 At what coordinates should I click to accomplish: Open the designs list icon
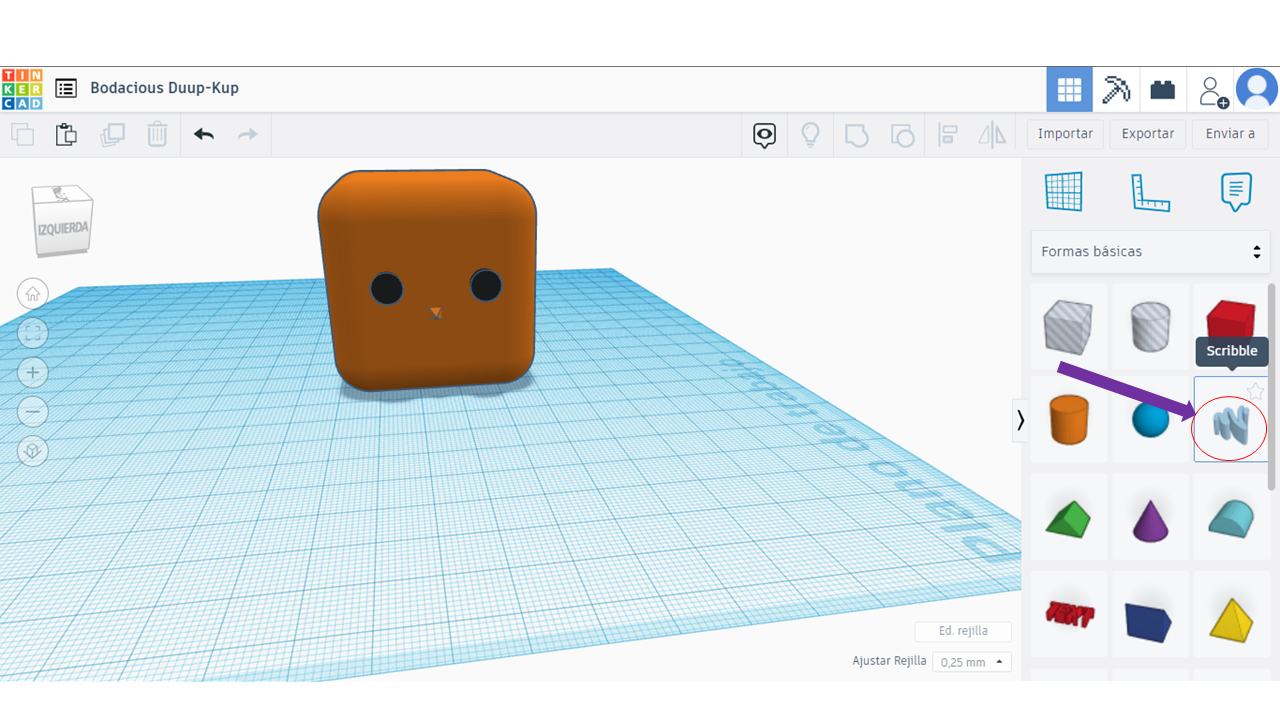(x=66, y=88)
